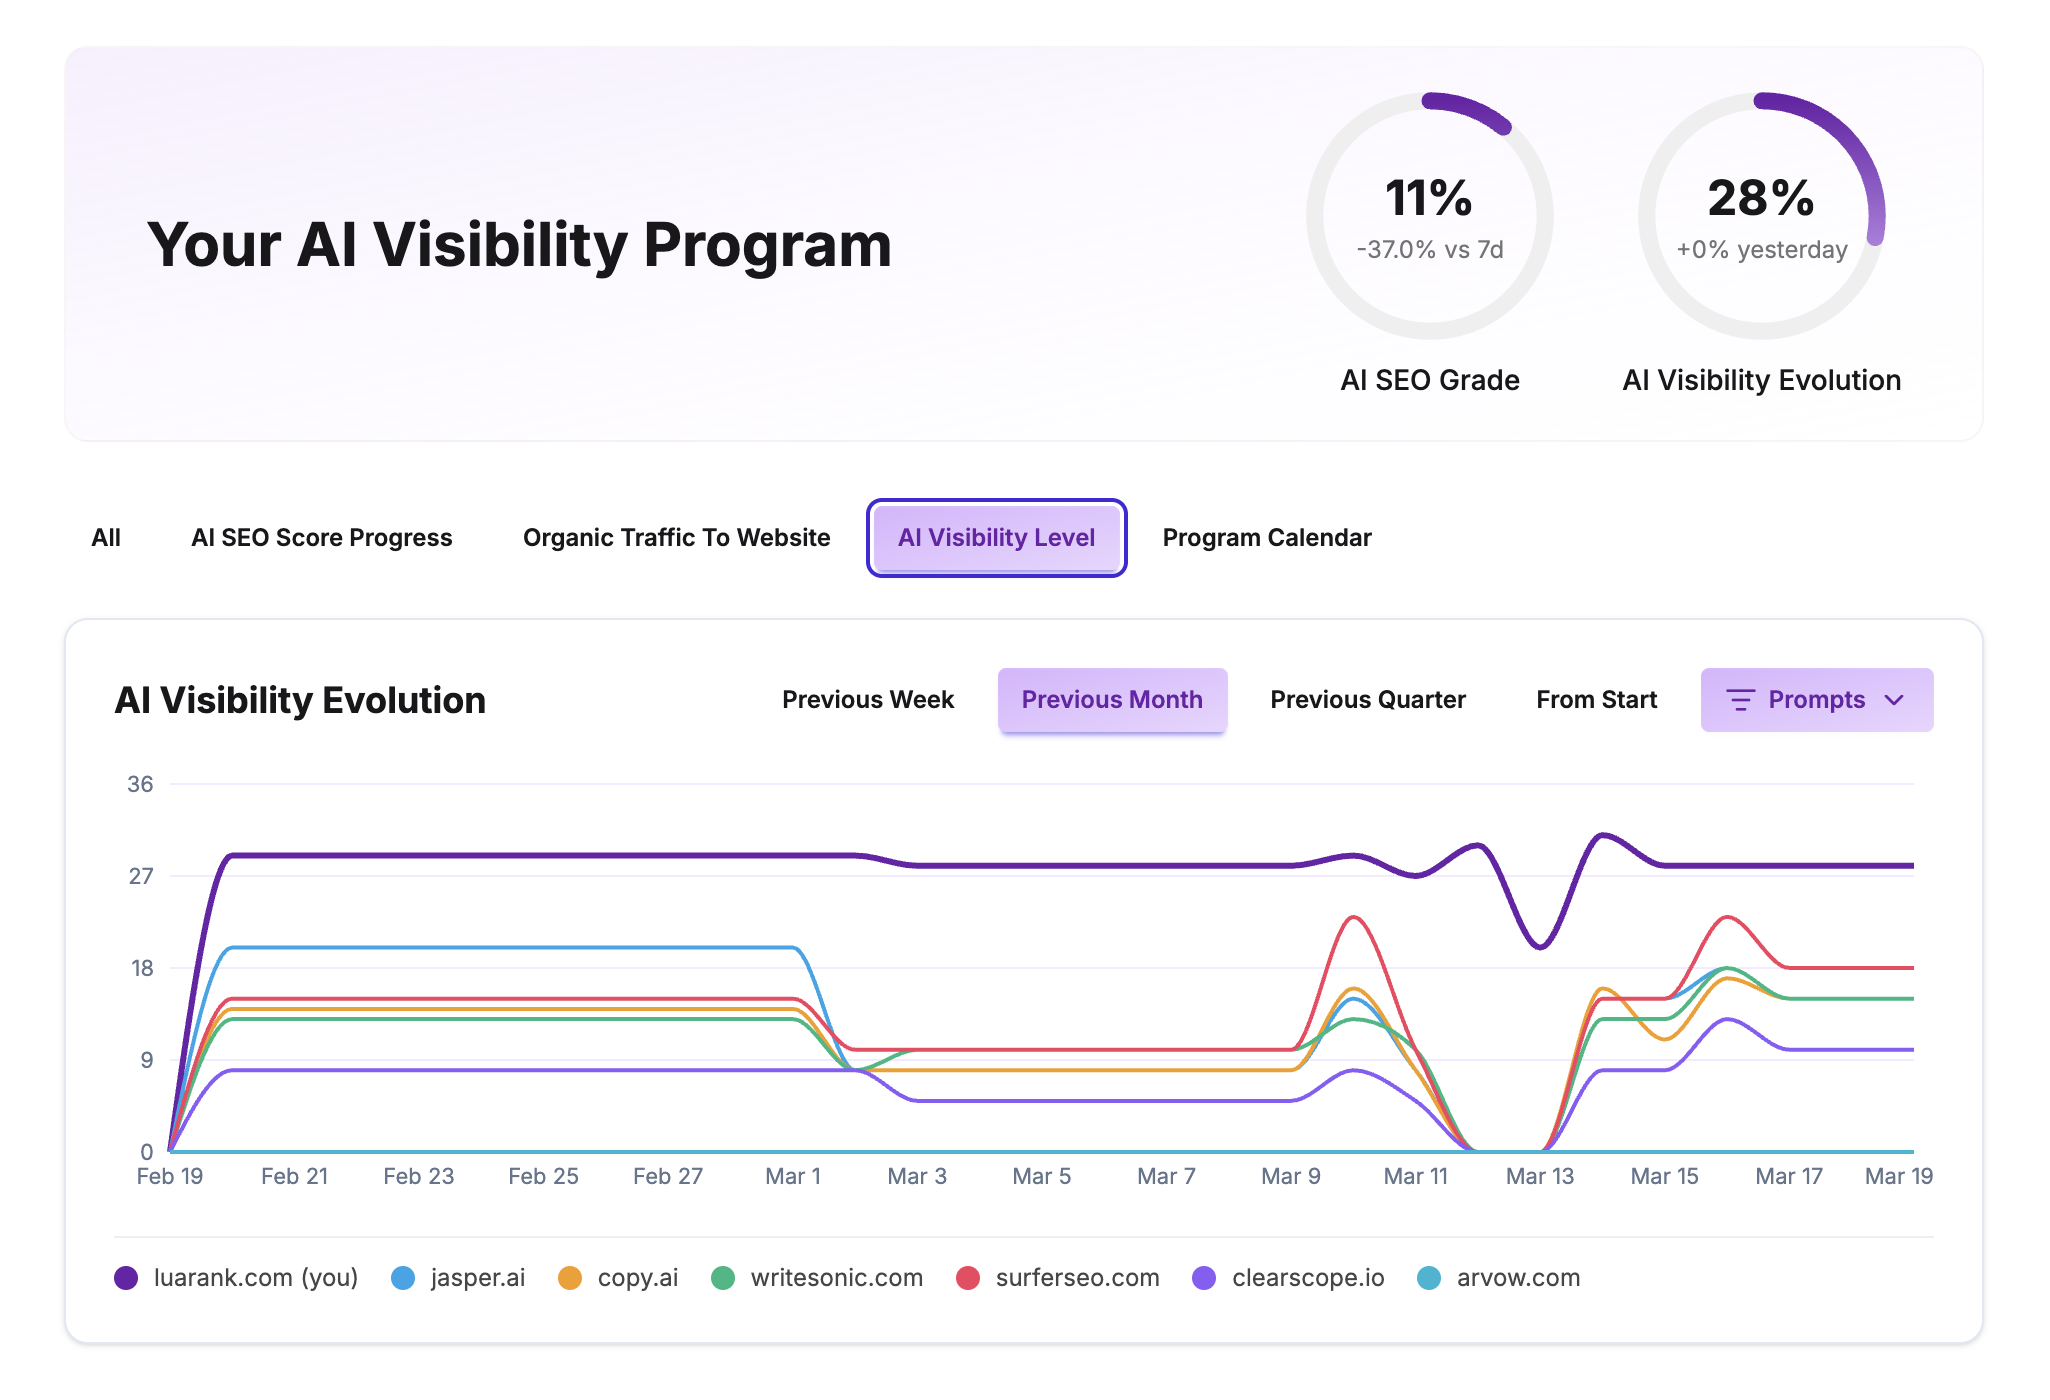This screenshot has width=2050, height=1400.
Task: Select the jasper.ai legend icon
Action: tap(402, 1277)
